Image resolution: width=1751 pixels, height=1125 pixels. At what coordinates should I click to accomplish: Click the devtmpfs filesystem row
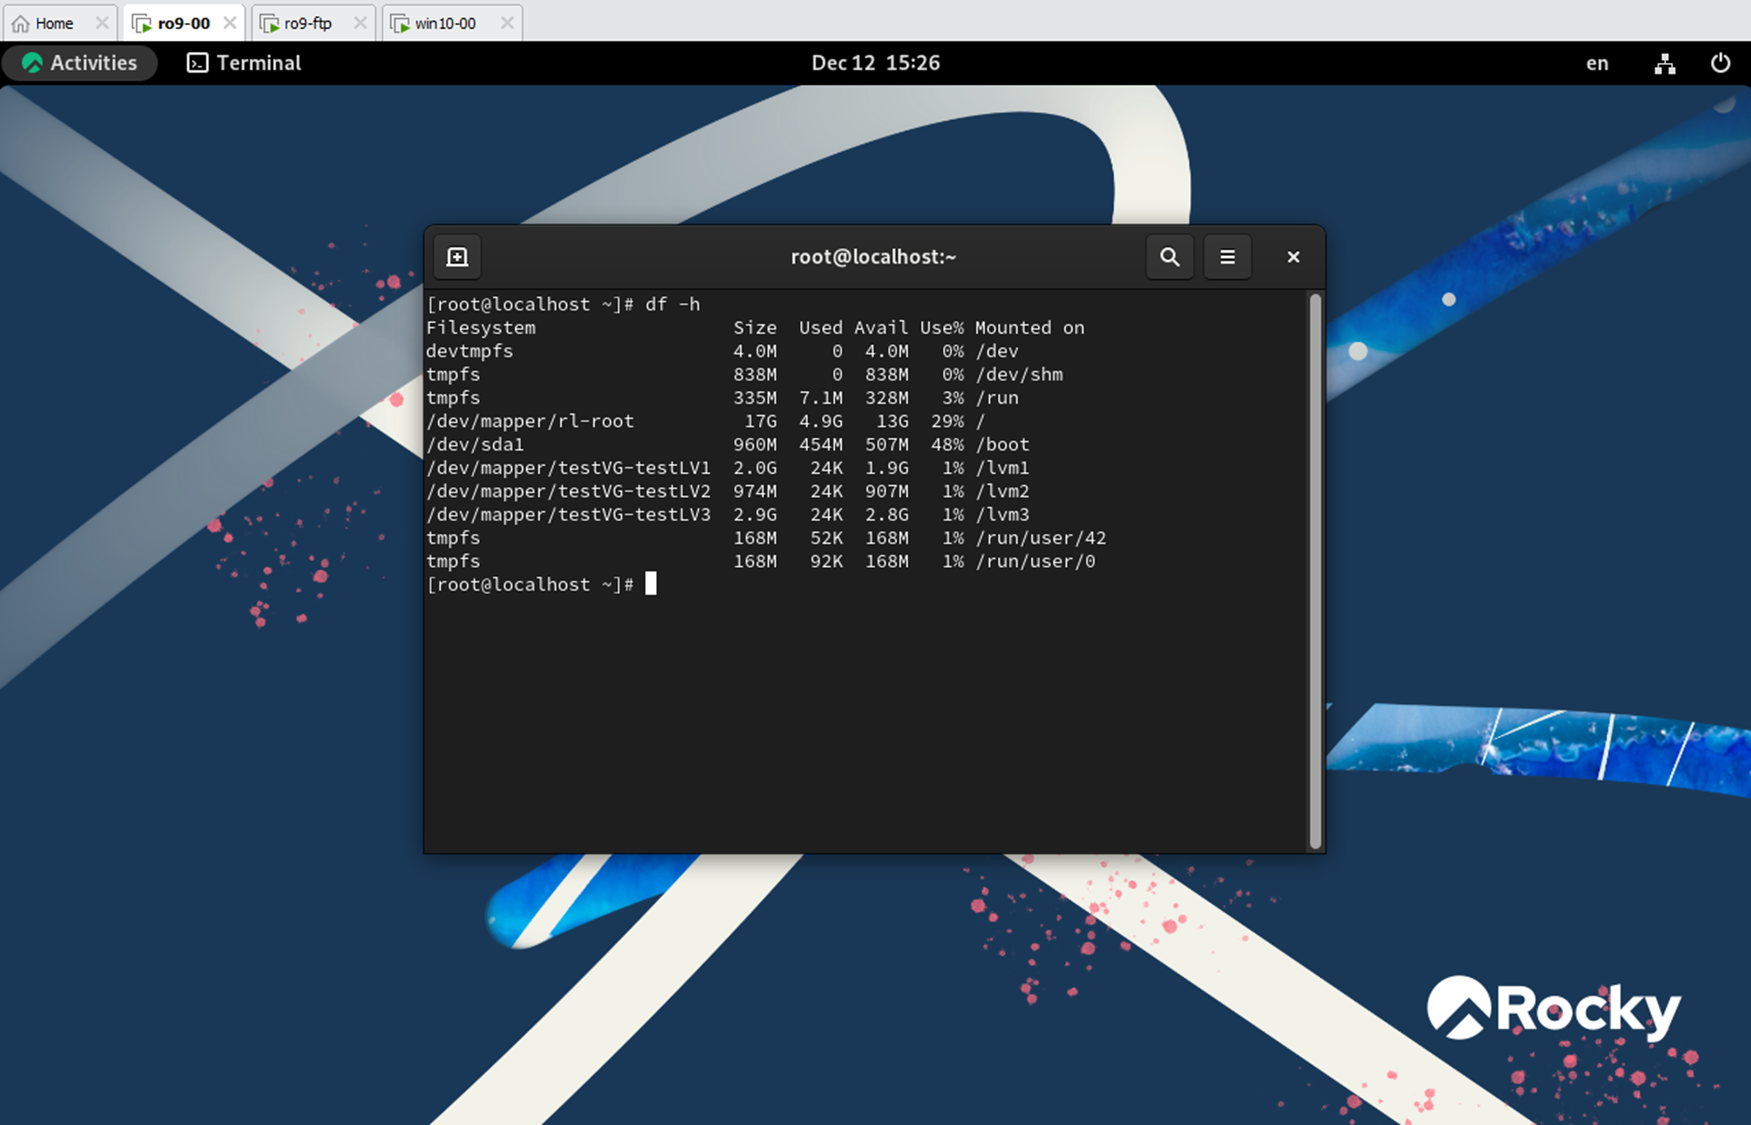point(722,351)
